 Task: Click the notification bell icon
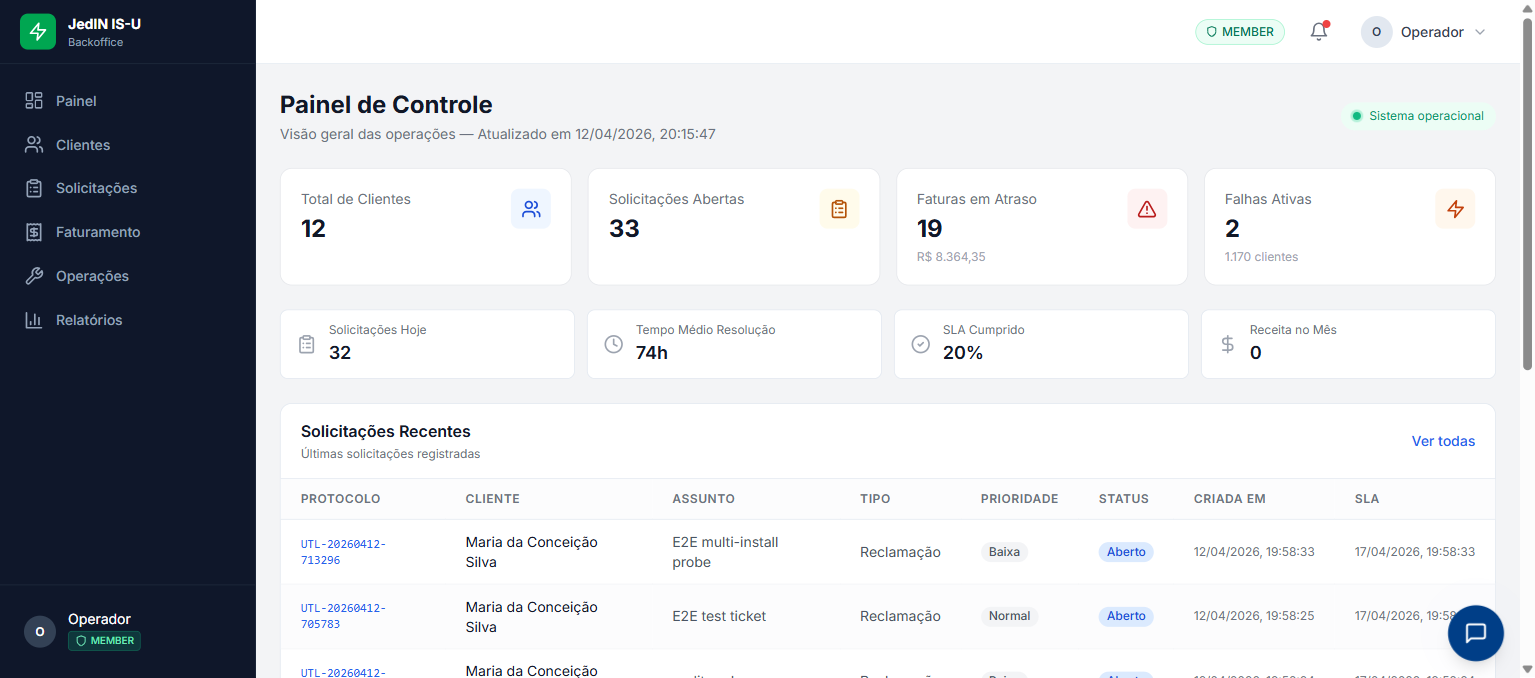click(x=1319, y=32)
